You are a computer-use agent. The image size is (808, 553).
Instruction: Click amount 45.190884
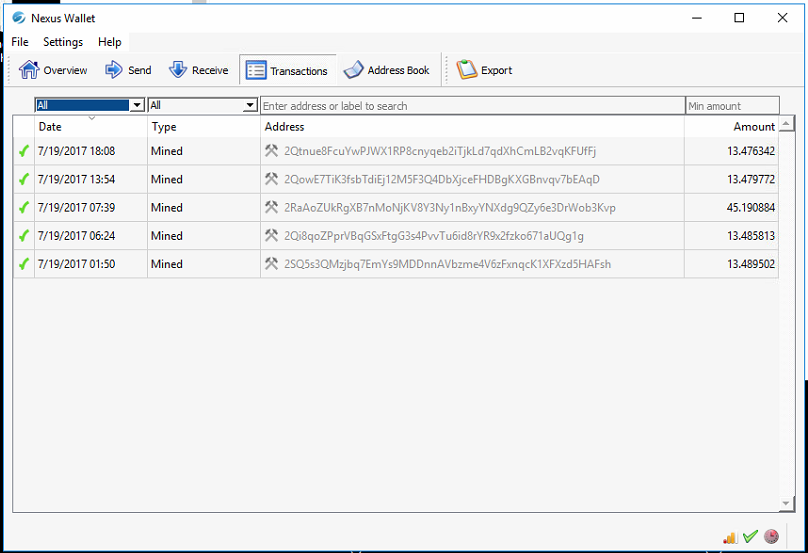(x=751, y=208)
